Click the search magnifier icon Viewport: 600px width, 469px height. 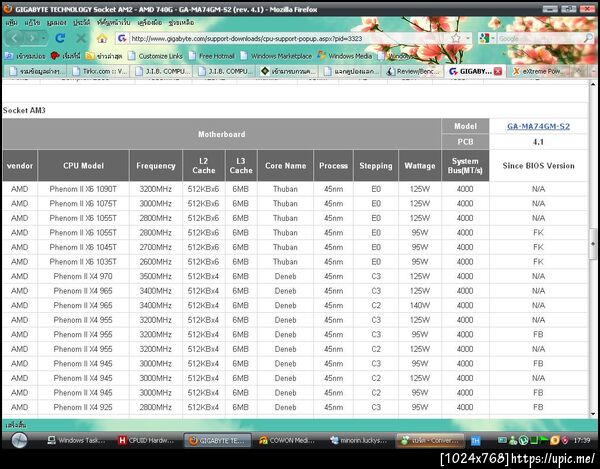[x=588, y=38]
